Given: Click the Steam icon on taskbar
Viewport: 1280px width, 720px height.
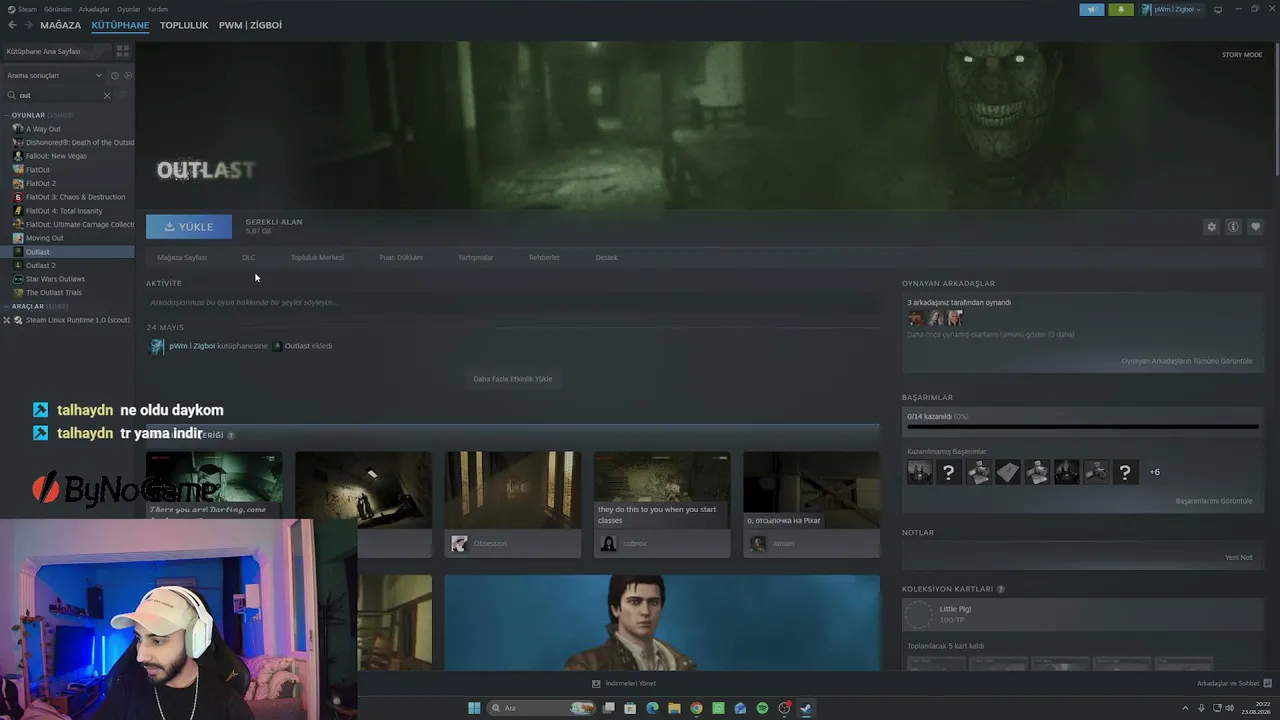Looking at the screenshot, I should click(806, 708).
